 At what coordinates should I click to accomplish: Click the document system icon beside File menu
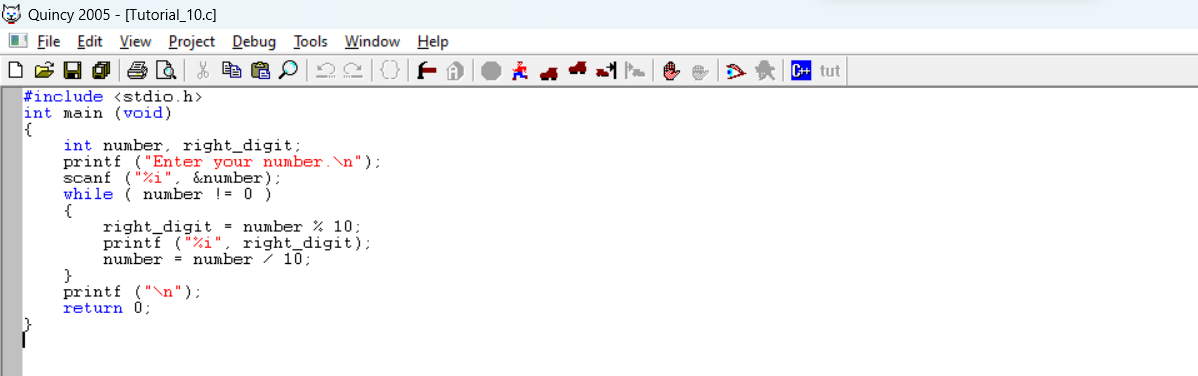18,41
